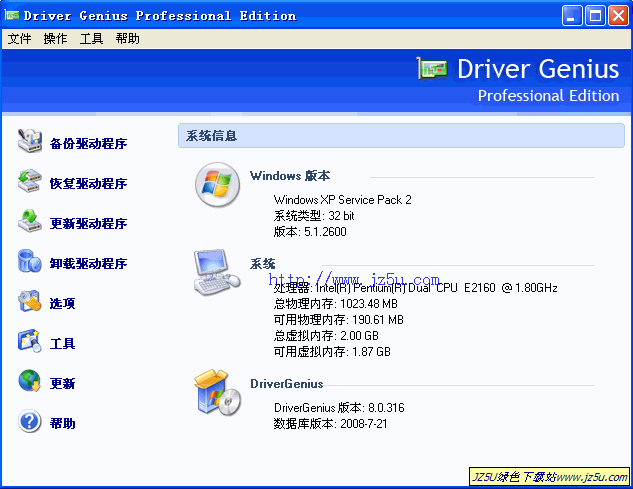Select 恢复驱动程序 in the sidebar
The width and height of the screenshot is (633, 489).
tap(88, 183)
